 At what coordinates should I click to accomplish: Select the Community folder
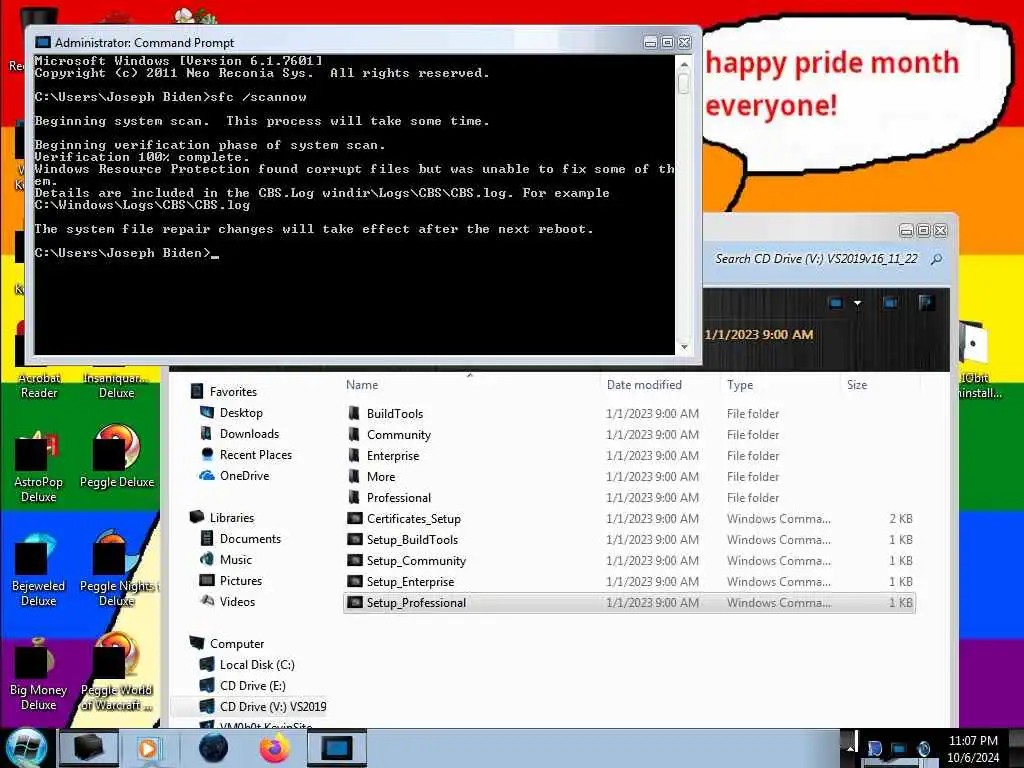point(629,434)
